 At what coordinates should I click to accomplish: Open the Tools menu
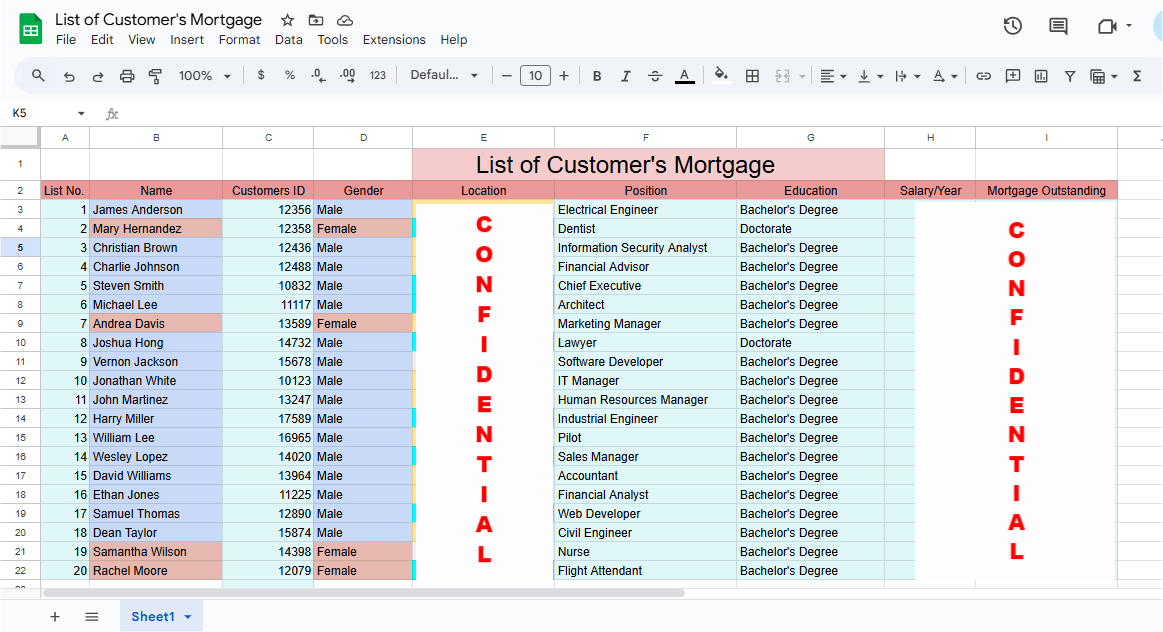[x=332, y=40]
